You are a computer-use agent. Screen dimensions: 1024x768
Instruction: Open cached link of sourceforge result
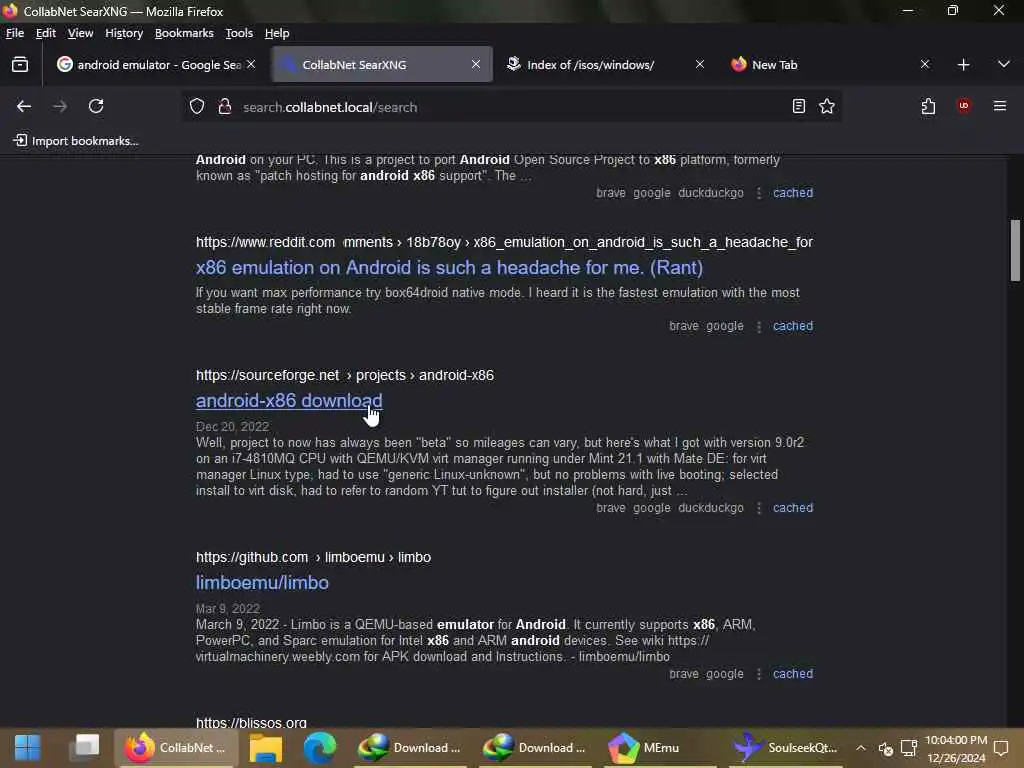(x=793, y=507)
